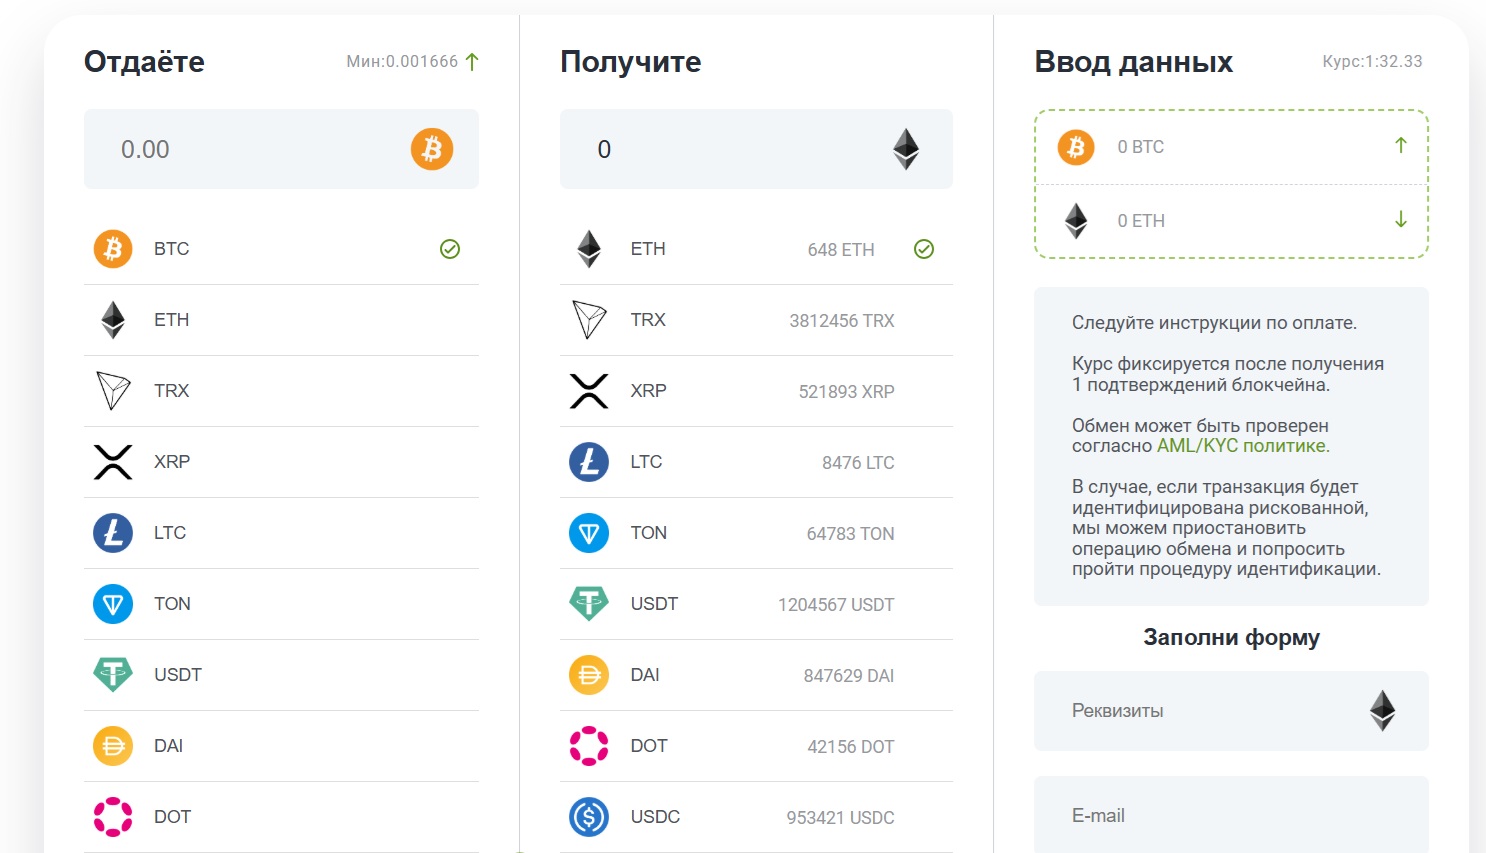This screenshot has height=853, width=1486.
Task: Select the 64783 TON reserve amount
Action: (x=850, y=534)
